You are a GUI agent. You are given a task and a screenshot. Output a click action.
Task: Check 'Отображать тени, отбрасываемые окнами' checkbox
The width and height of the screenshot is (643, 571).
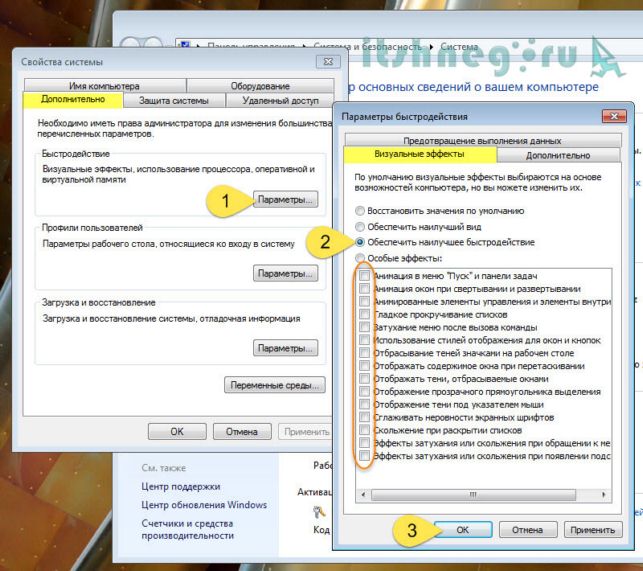(364, 378)
